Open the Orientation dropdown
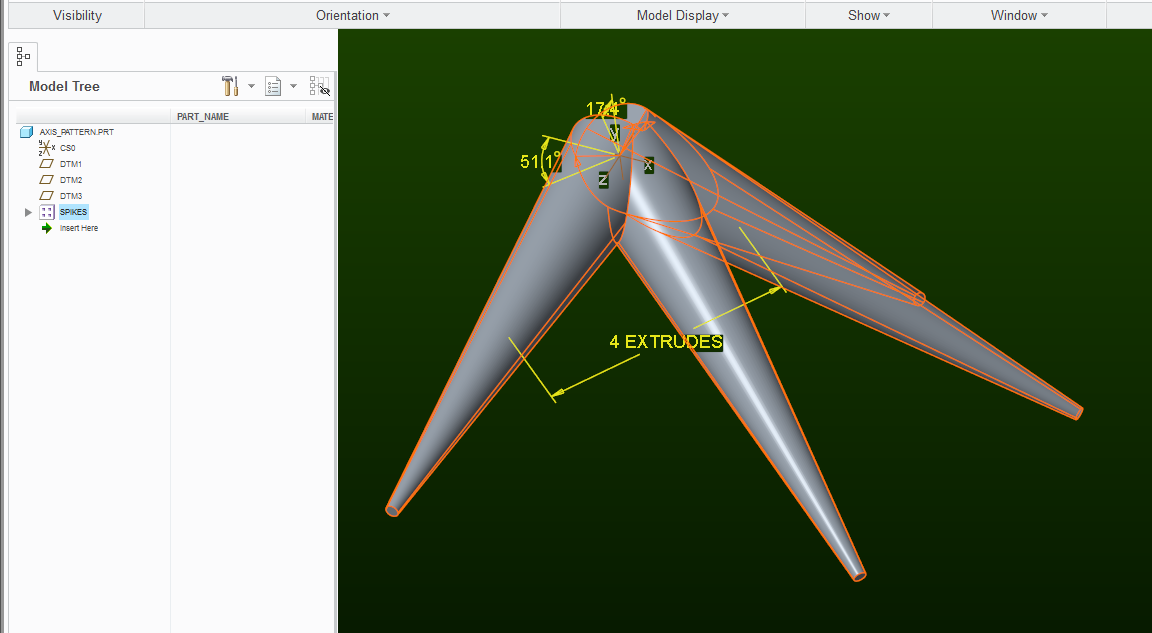The image size is (1152, 633). pos(352,15)
